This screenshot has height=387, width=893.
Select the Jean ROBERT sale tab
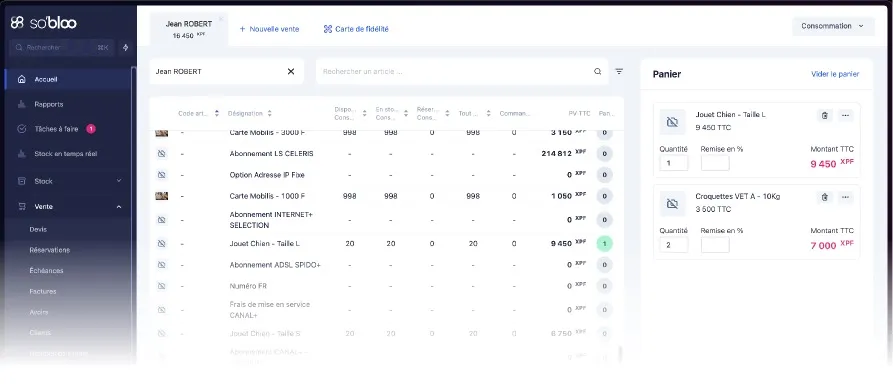point(189,29)
